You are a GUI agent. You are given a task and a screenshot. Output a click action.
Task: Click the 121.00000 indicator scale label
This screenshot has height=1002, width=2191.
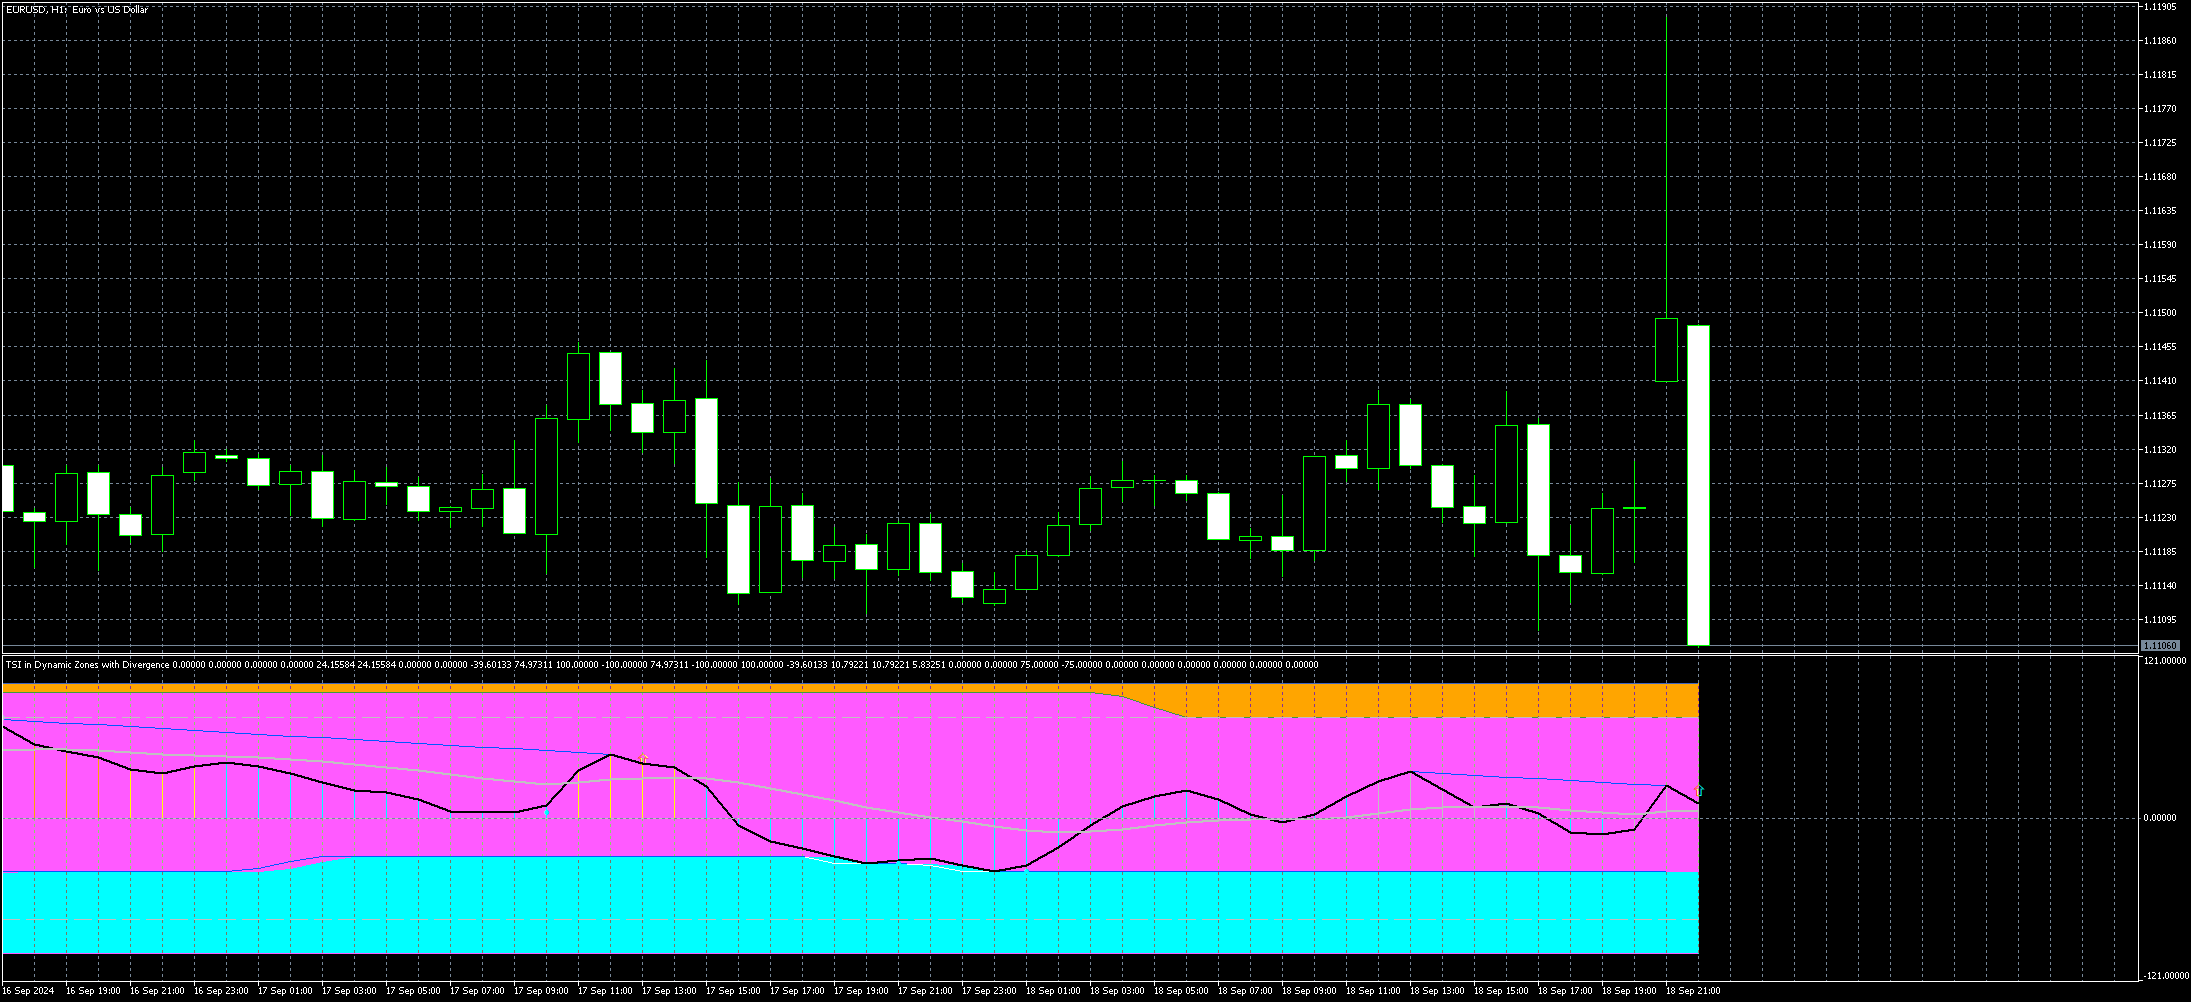[2164, 660]
